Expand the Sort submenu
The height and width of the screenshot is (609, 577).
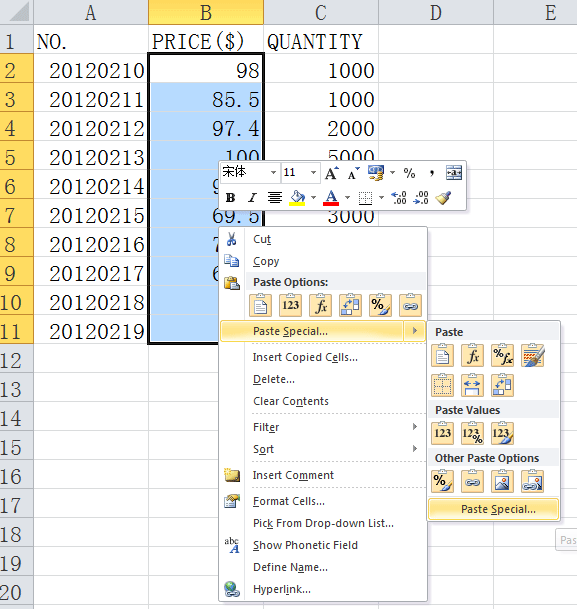click(x=415, y=449)
